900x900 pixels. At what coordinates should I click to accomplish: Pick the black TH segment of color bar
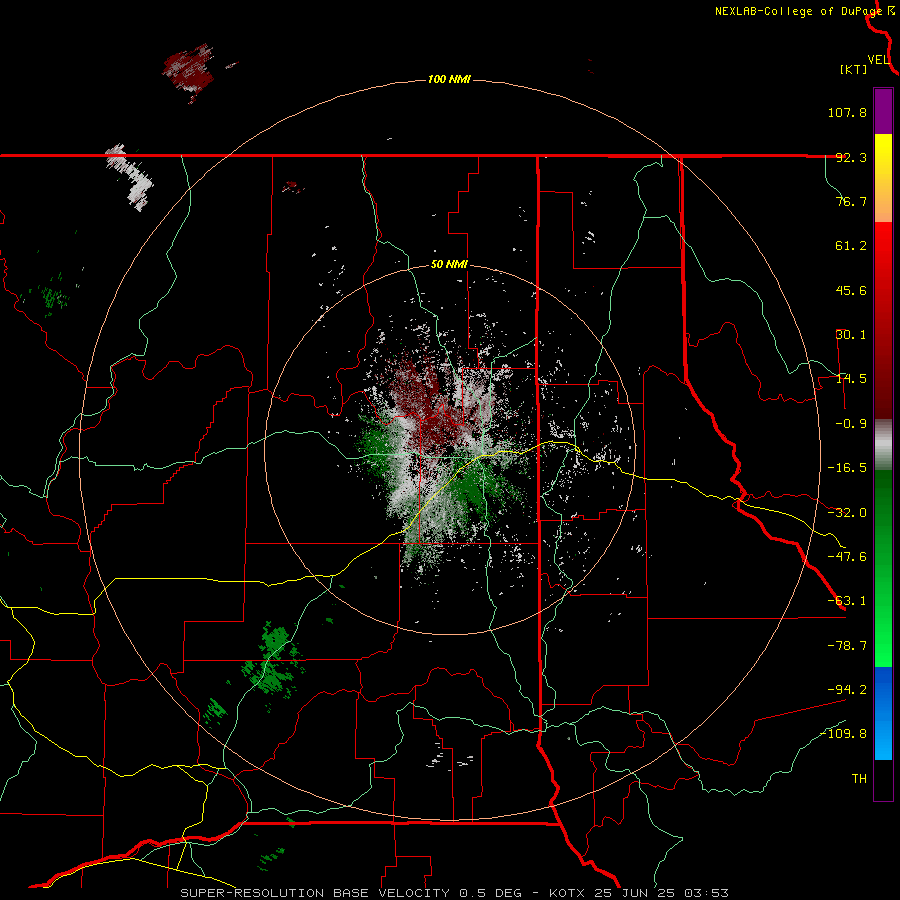[x=883, y=779]
